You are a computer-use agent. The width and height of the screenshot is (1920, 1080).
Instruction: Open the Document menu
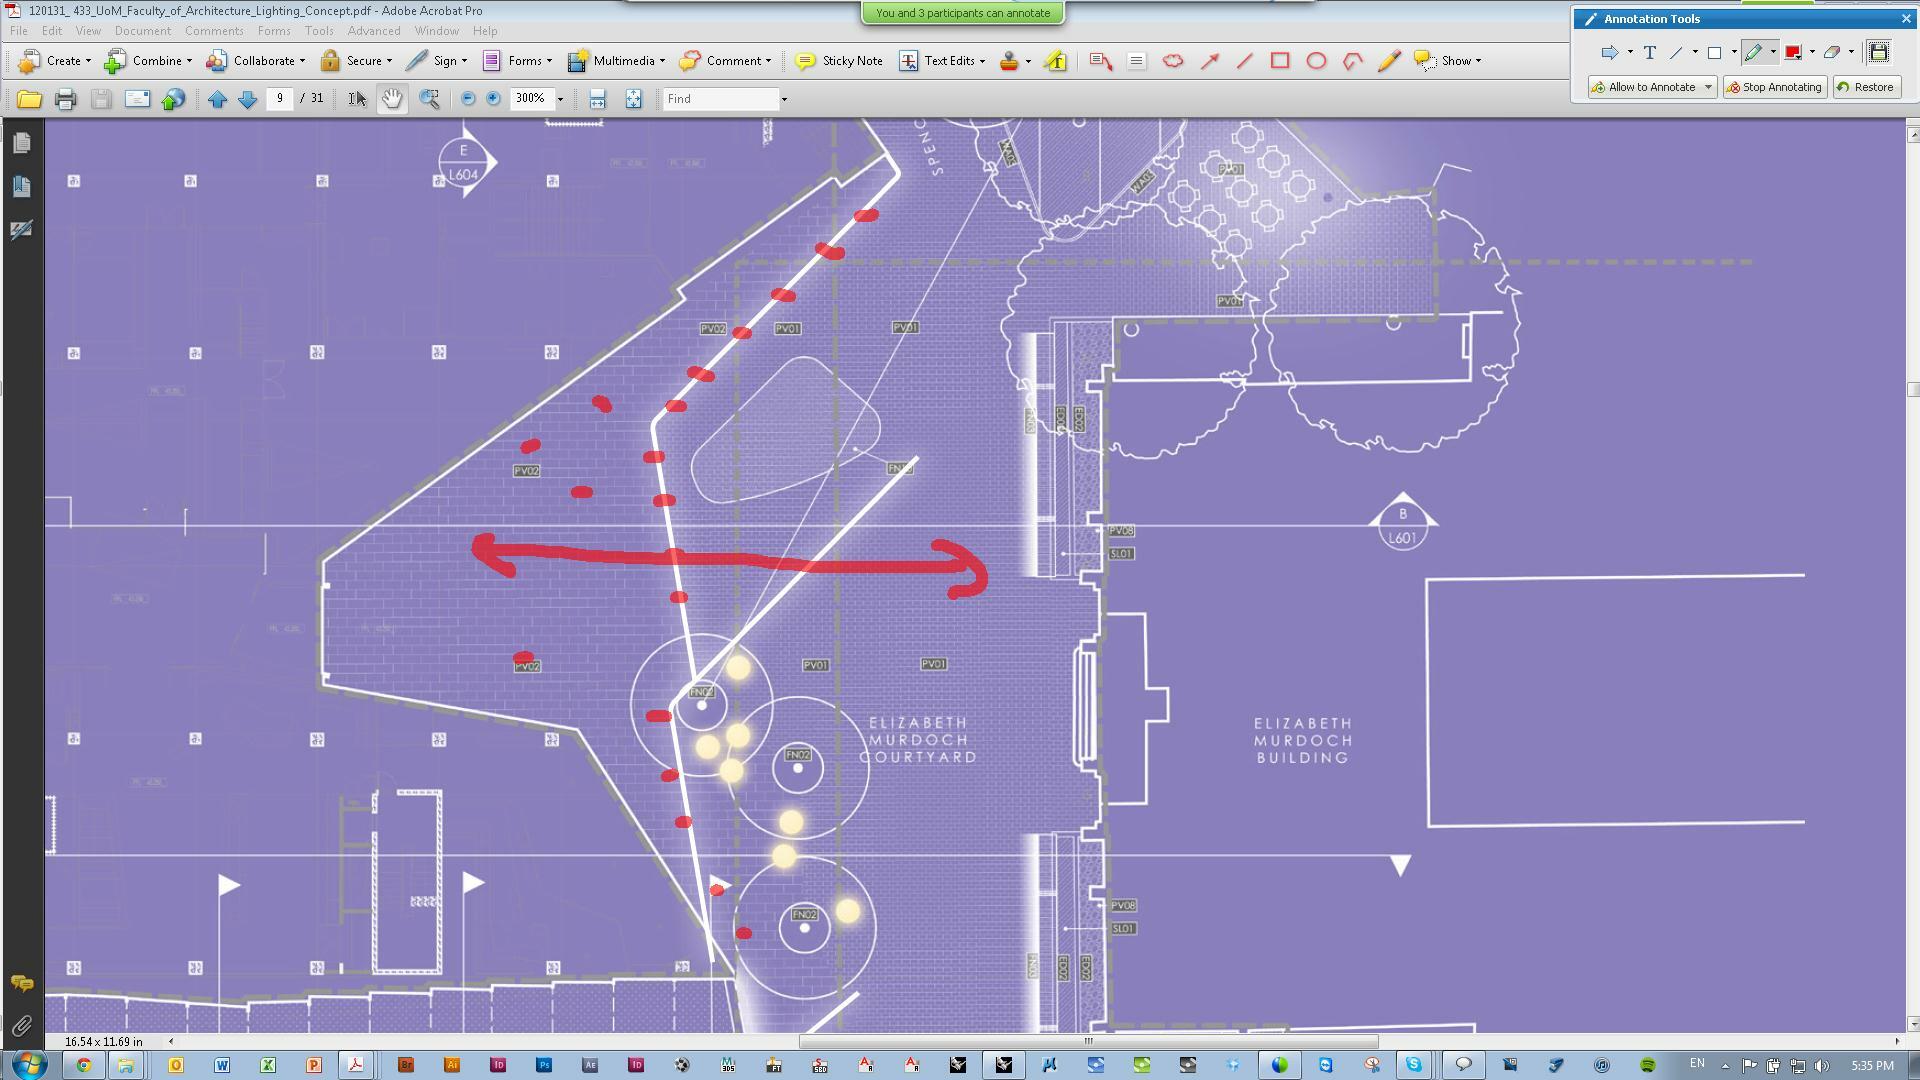click(142, 31)
